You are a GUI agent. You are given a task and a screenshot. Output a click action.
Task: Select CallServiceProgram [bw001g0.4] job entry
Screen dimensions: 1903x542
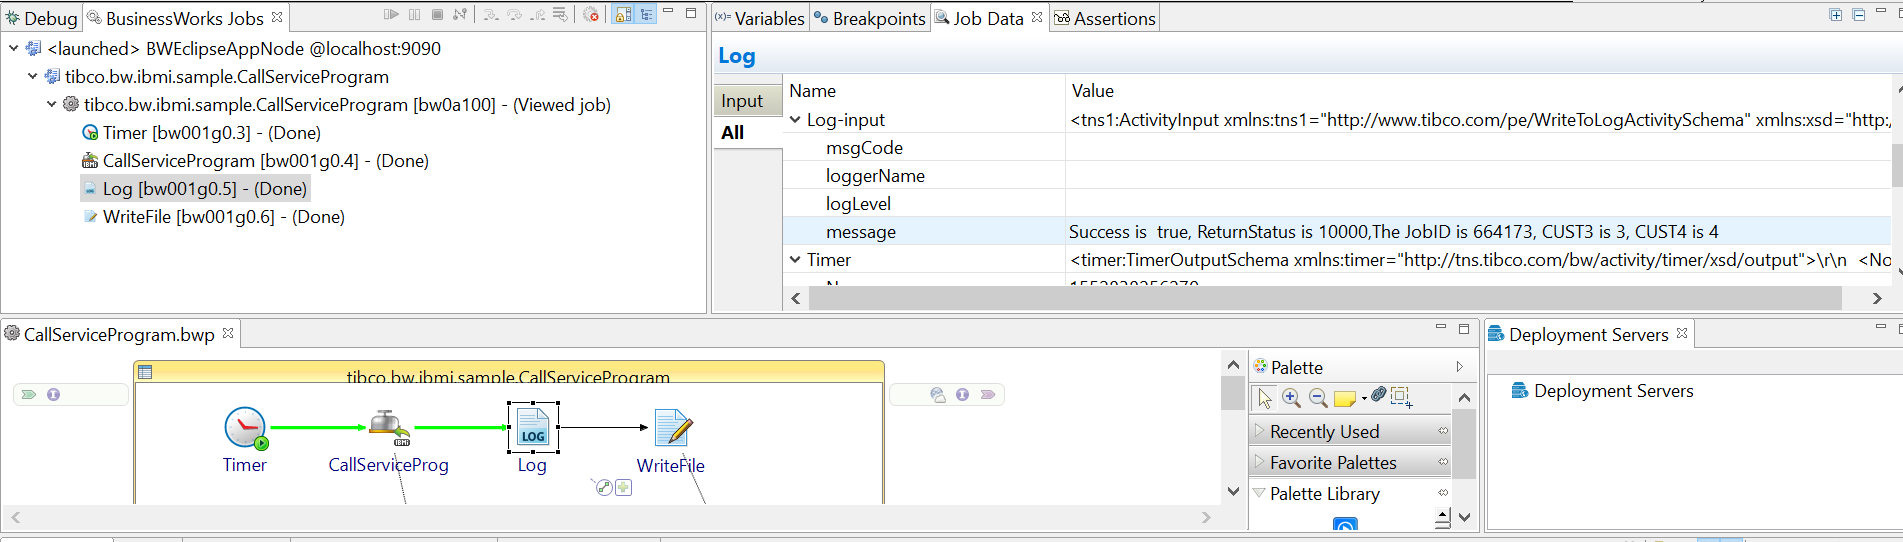pos(255,161)
